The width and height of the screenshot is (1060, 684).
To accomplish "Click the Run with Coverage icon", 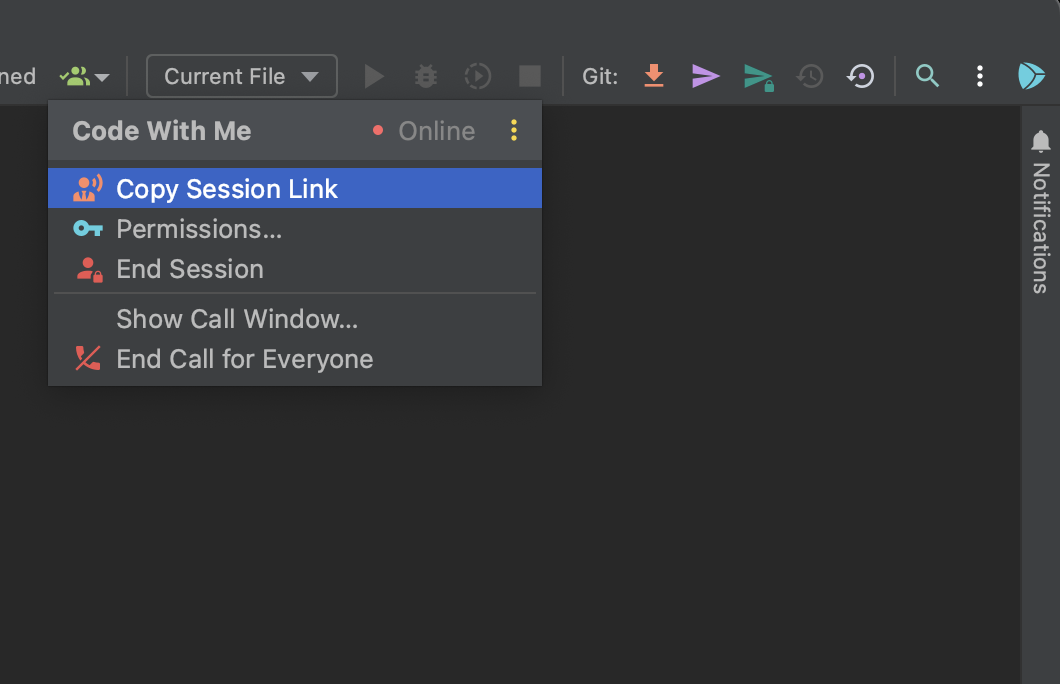I will [478, 76].
